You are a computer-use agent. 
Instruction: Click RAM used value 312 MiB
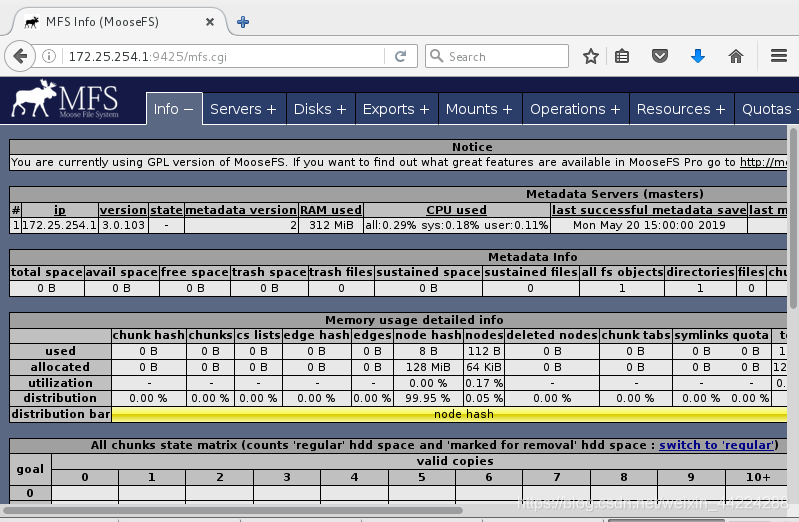[x=331, y=225]
